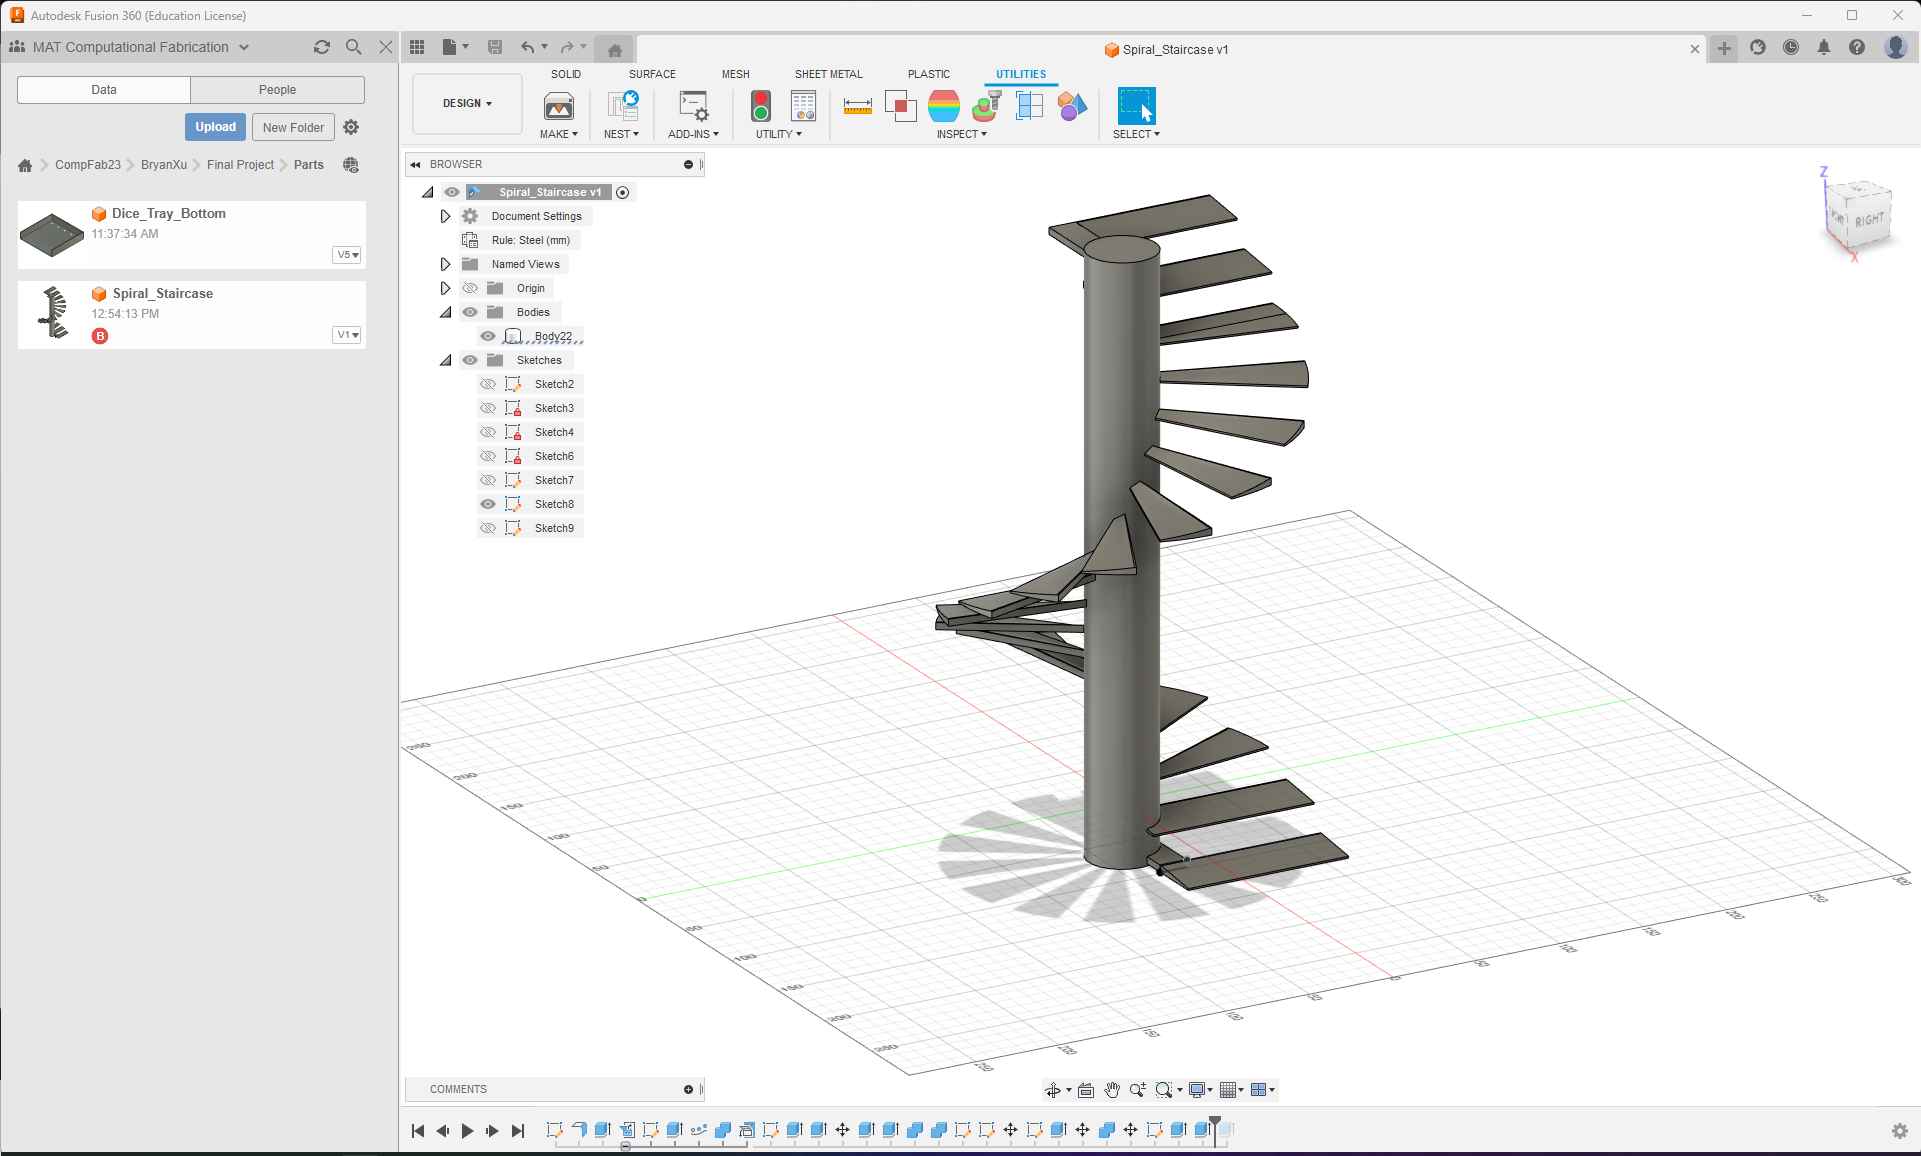Switch to the SHEET METAL tab

(x=829, y=74)
